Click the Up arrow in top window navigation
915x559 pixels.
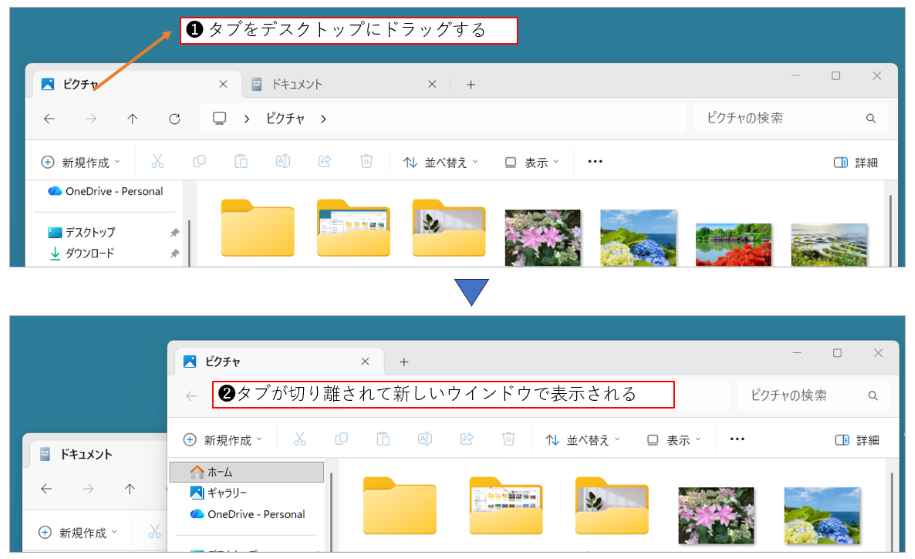tap(132, 119)
